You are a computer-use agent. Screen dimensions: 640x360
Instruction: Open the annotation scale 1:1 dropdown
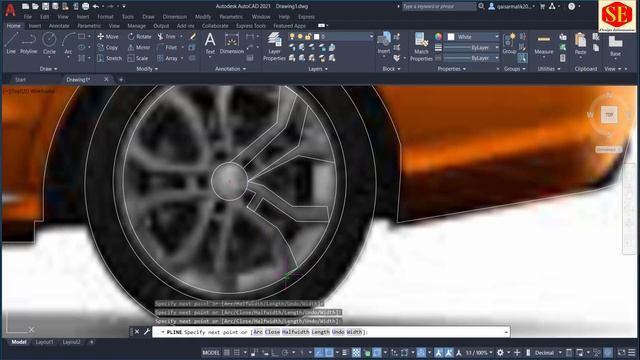(x=479, y=352)
